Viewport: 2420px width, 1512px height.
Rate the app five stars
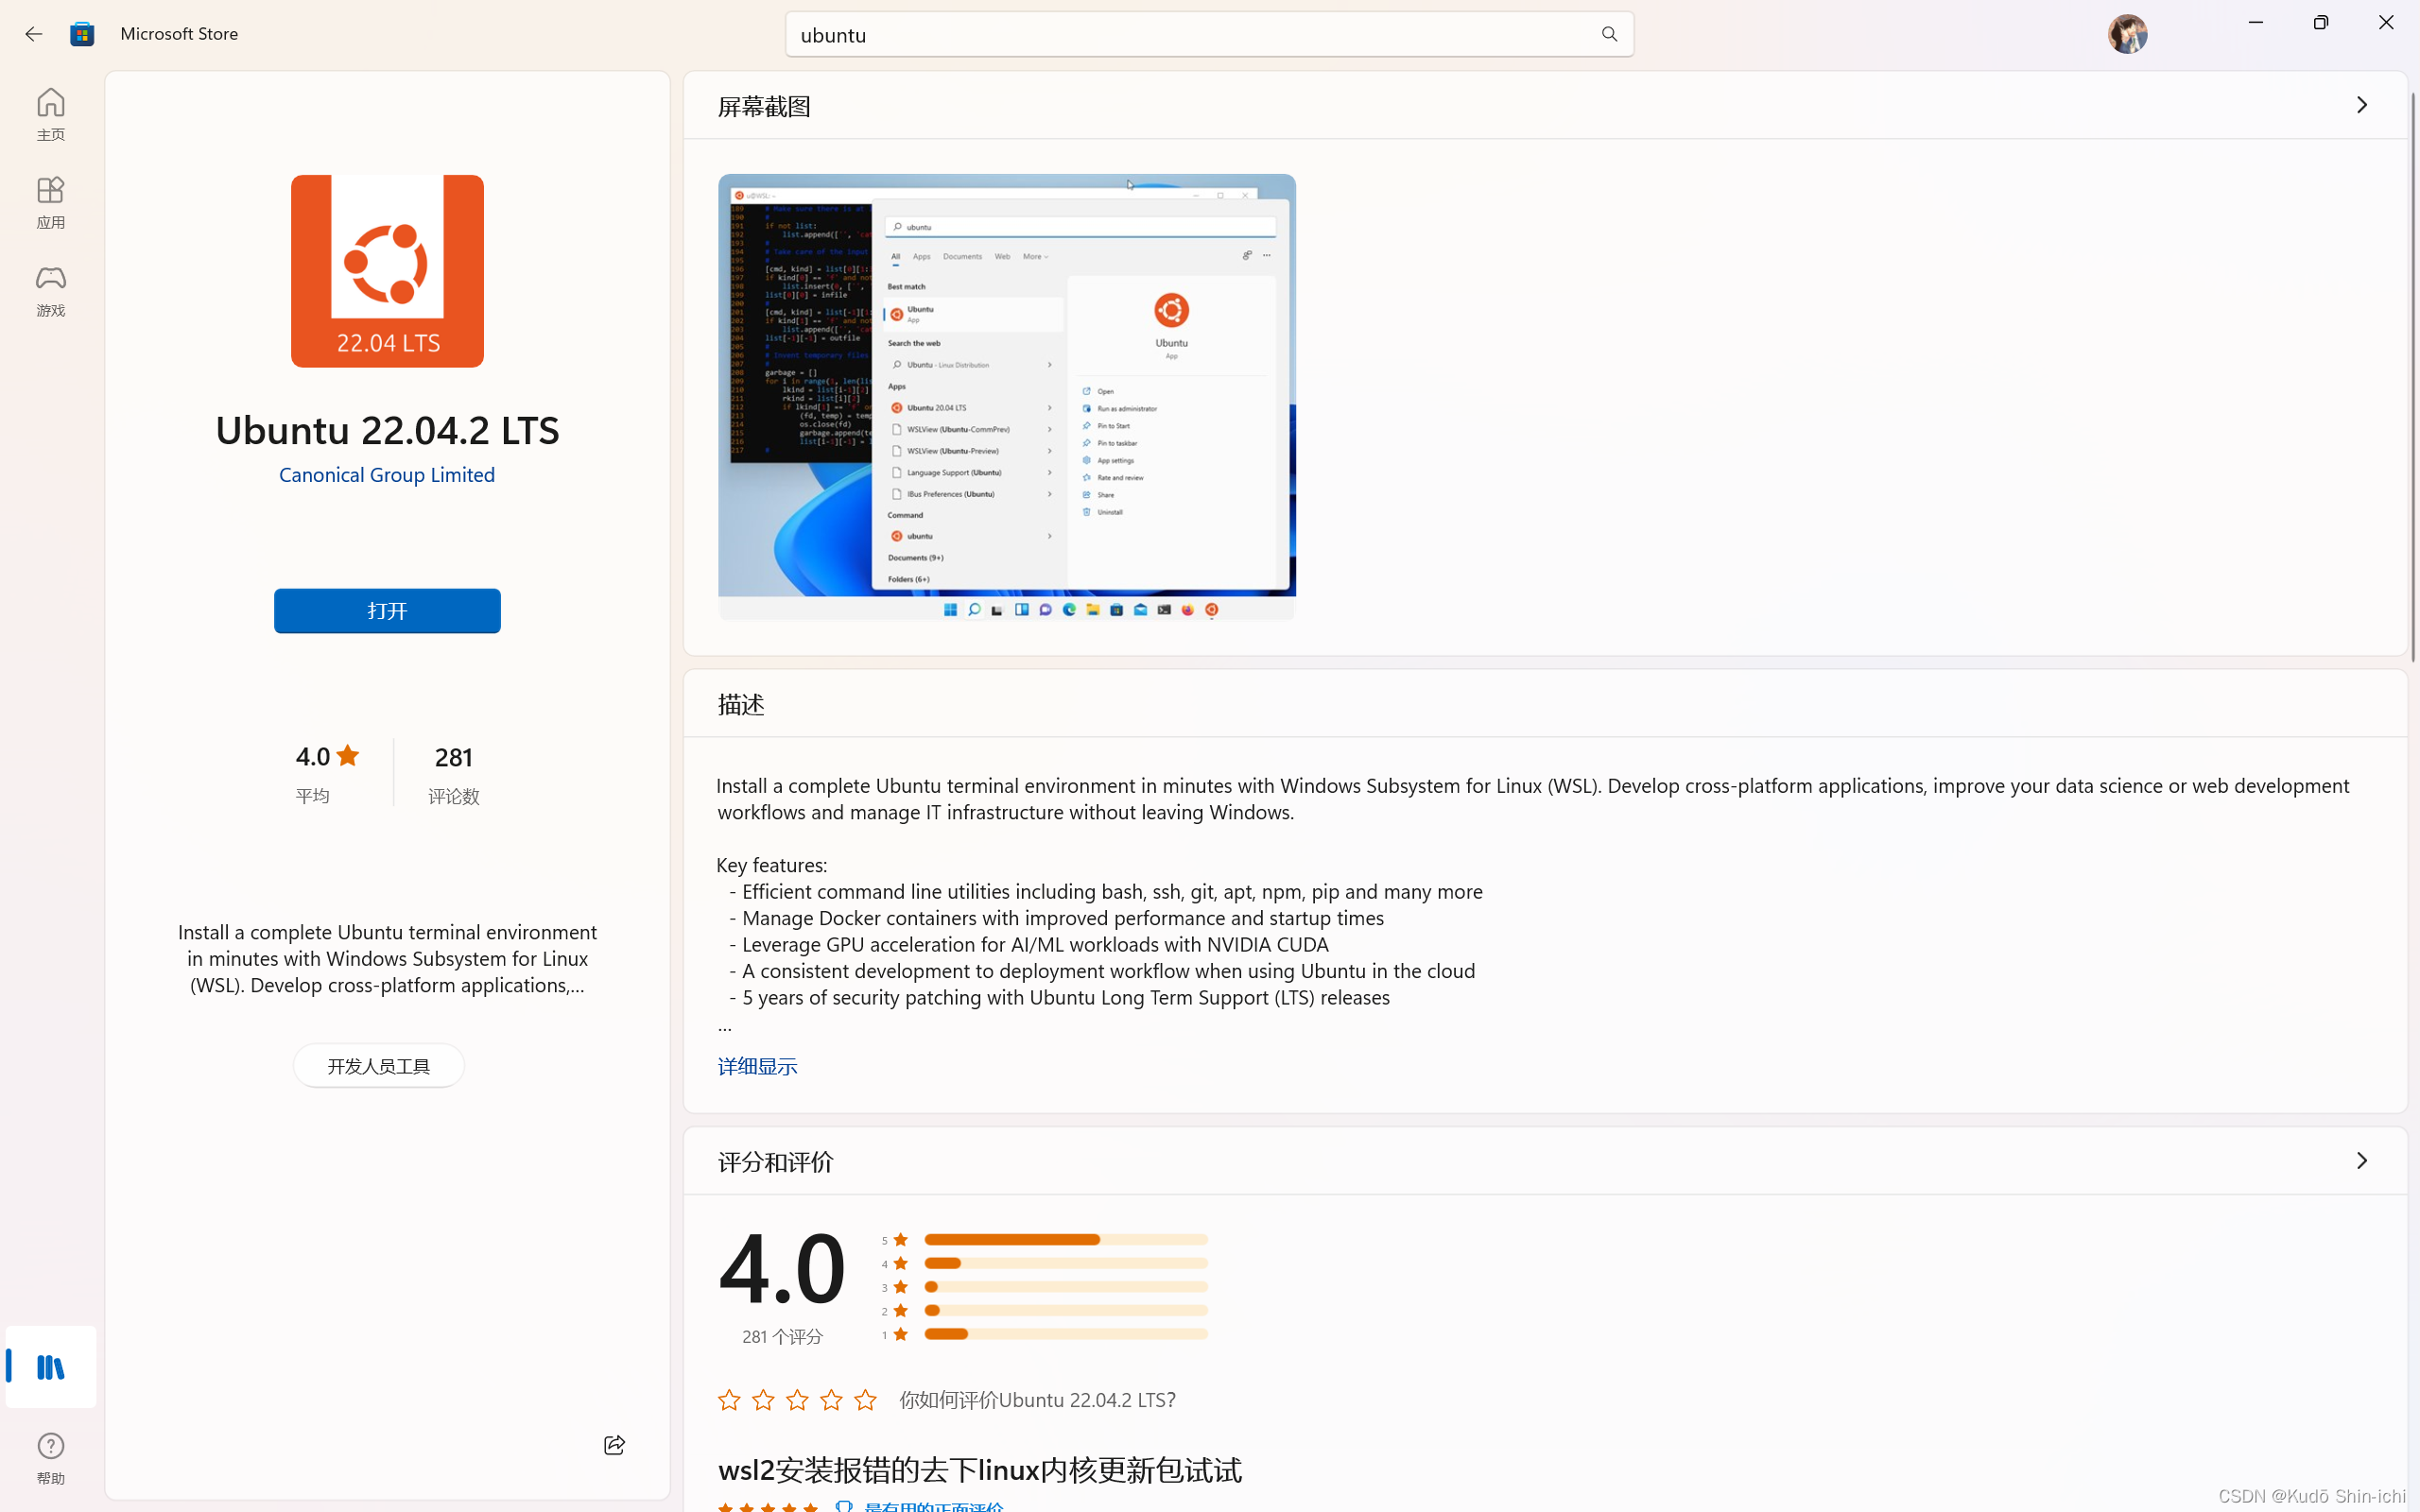[865, 1400]
